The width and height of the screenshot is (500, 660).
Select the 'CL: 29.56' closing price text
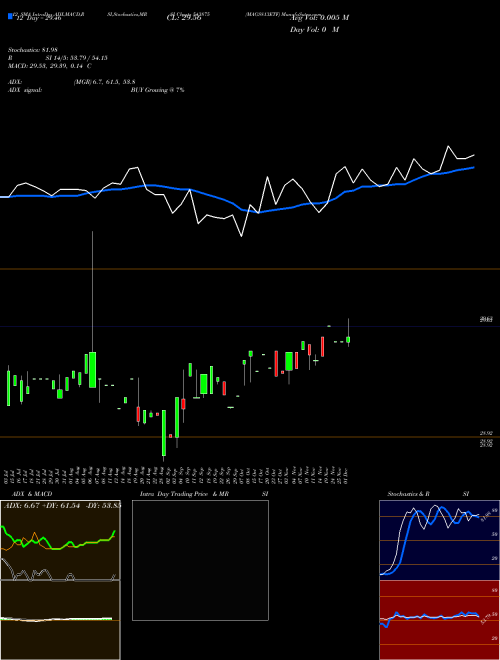point(184,18)
